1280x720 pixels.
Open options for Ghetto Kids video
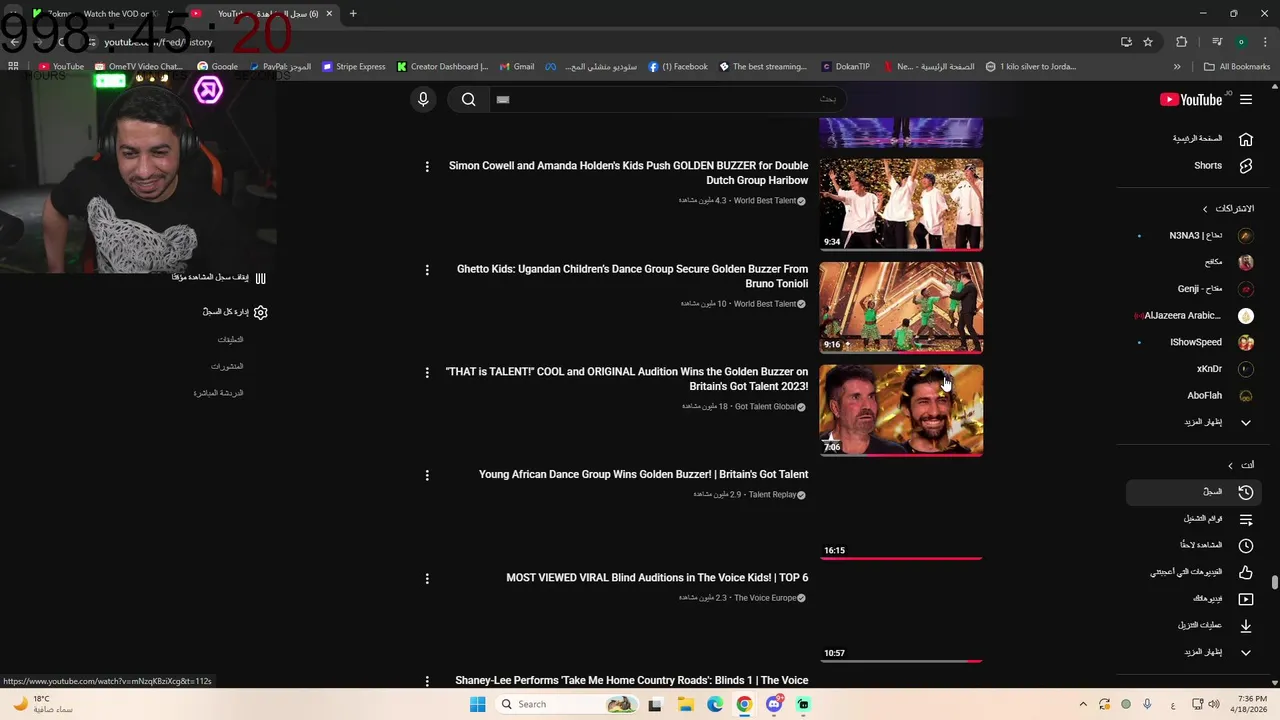click(x=427, y=270)
